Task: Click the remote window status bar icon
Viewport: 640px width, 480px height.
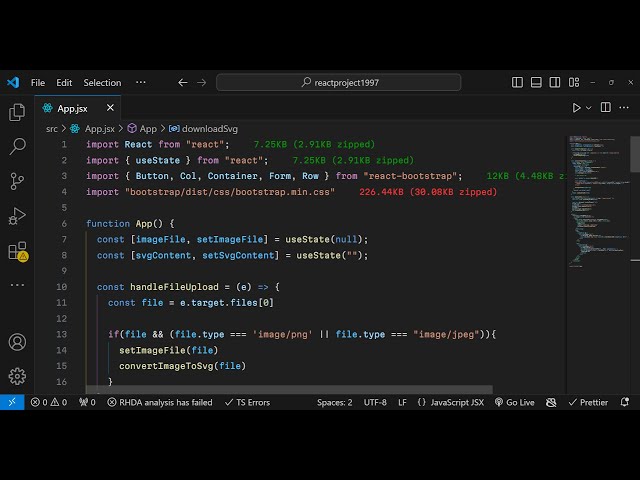Action: [x=11, y=402]
